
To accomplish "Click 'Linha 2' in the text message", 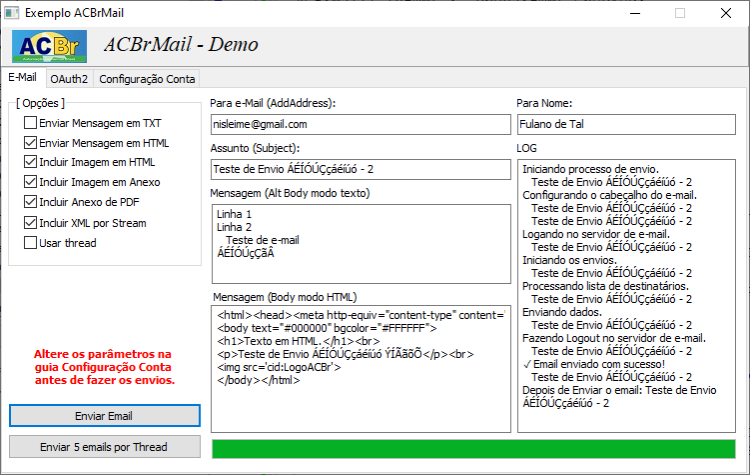I will click(x=234, y=227).
